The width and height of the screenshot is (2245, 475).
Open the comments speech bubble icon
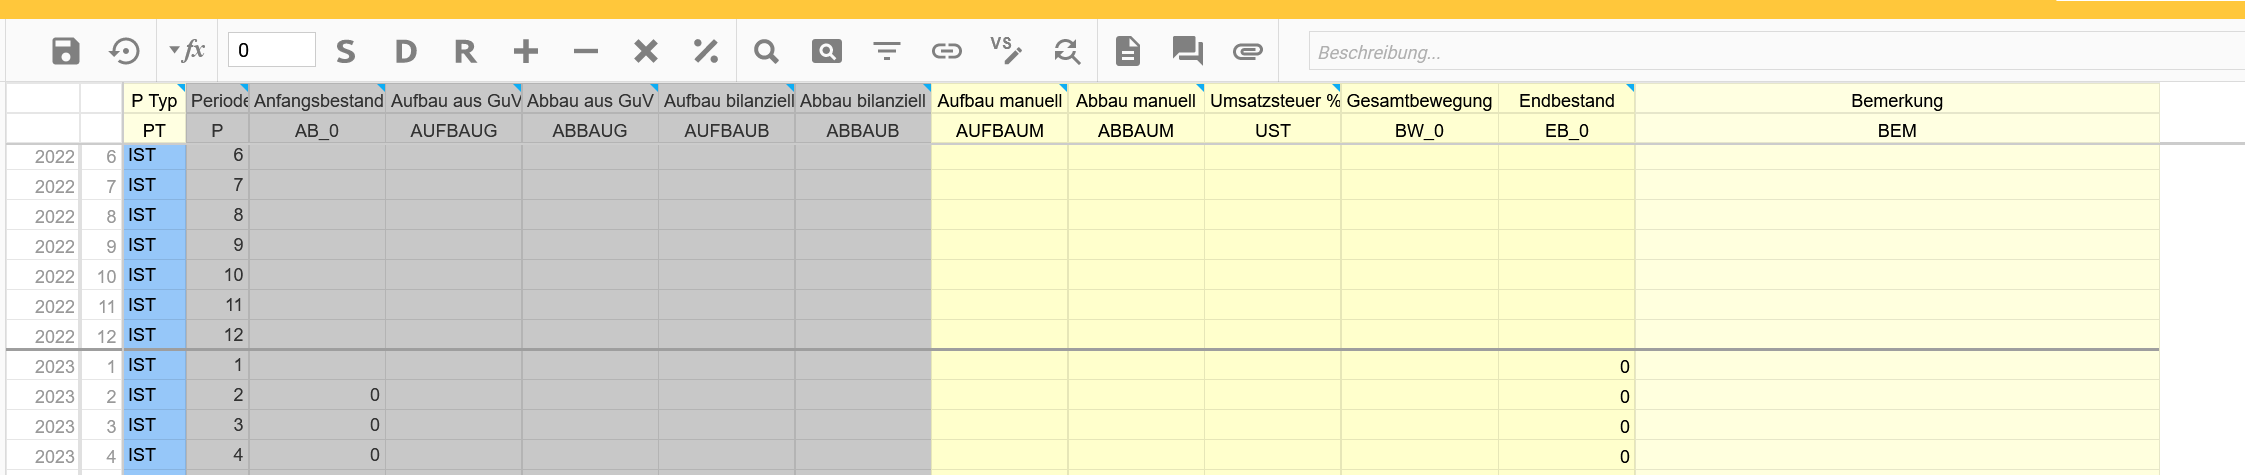[1188, 51]
